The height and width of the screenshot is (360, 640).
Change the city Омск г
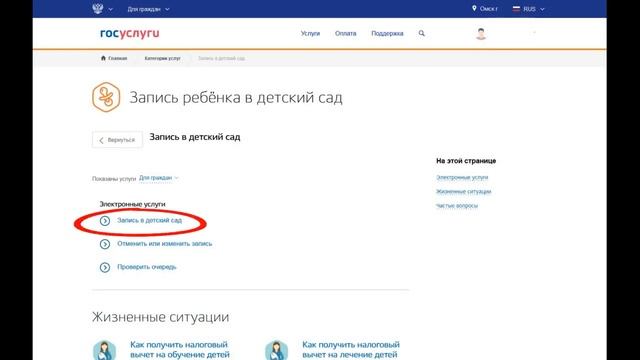489,9
